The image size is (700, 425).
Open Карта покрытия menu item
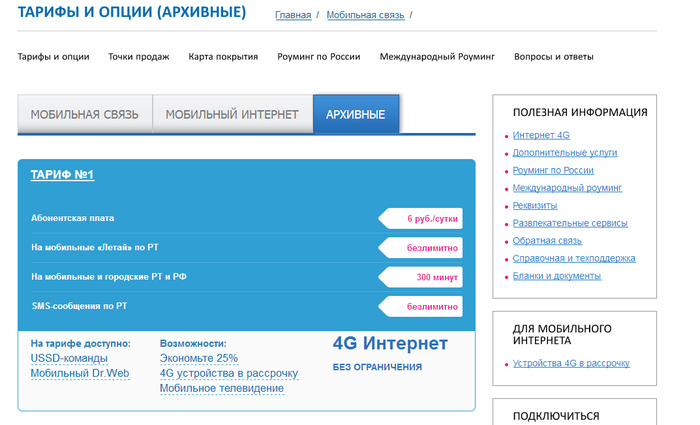[x=222, y=57]
